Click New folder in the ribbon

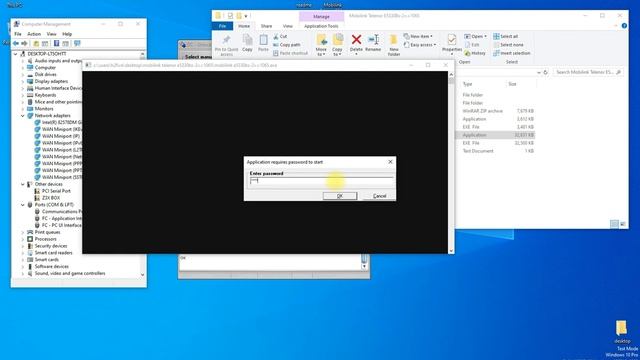click(x=394, y=45)
